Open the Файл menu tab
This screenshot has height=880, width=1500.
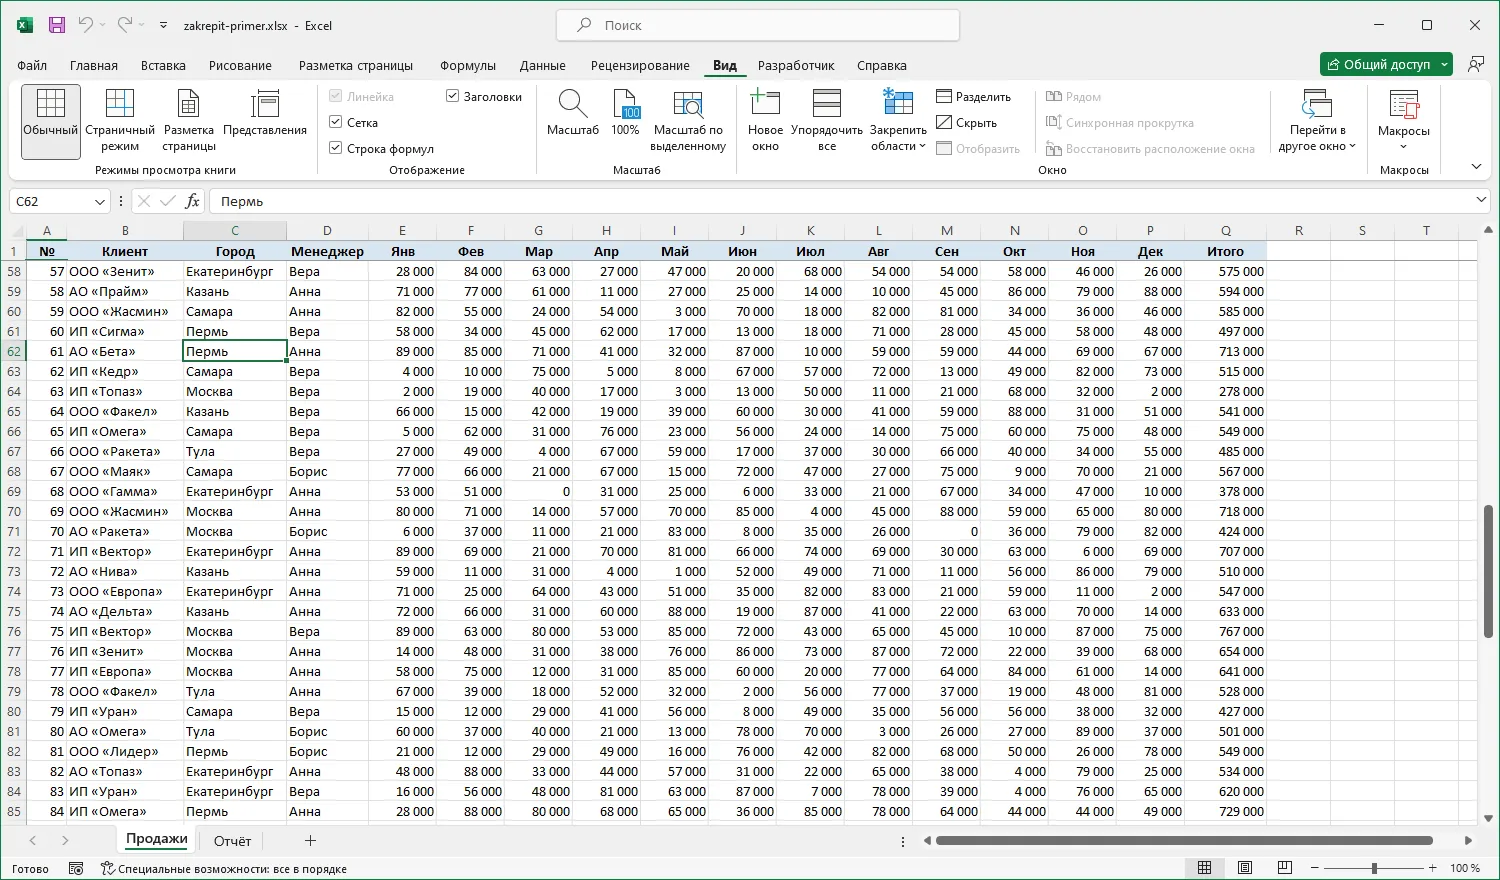[x=32, y=65]
